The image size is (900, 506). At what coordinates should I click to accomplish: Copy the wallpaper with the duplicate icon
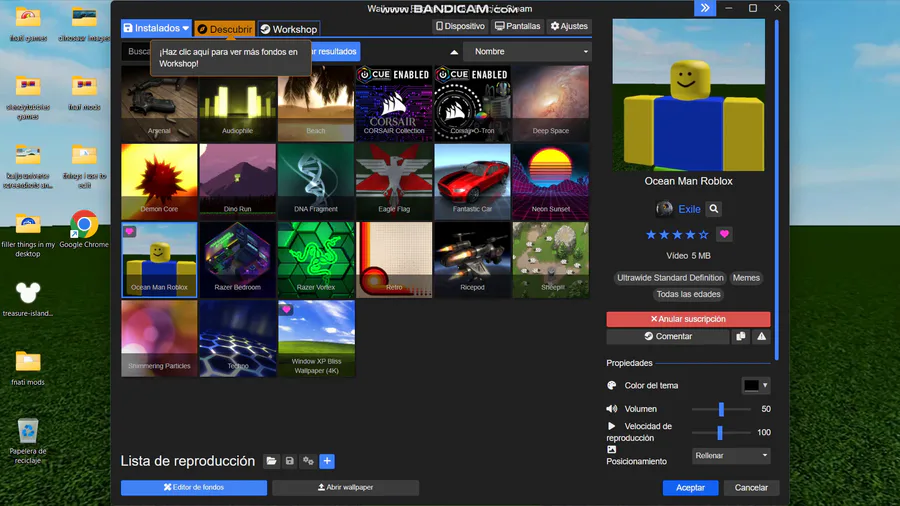click(x=741, y=336)
